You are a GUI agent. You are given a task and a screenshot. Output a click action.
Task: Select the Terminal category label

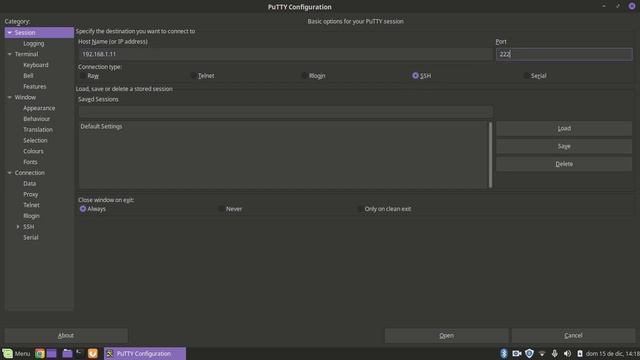[x=26, y=54]
